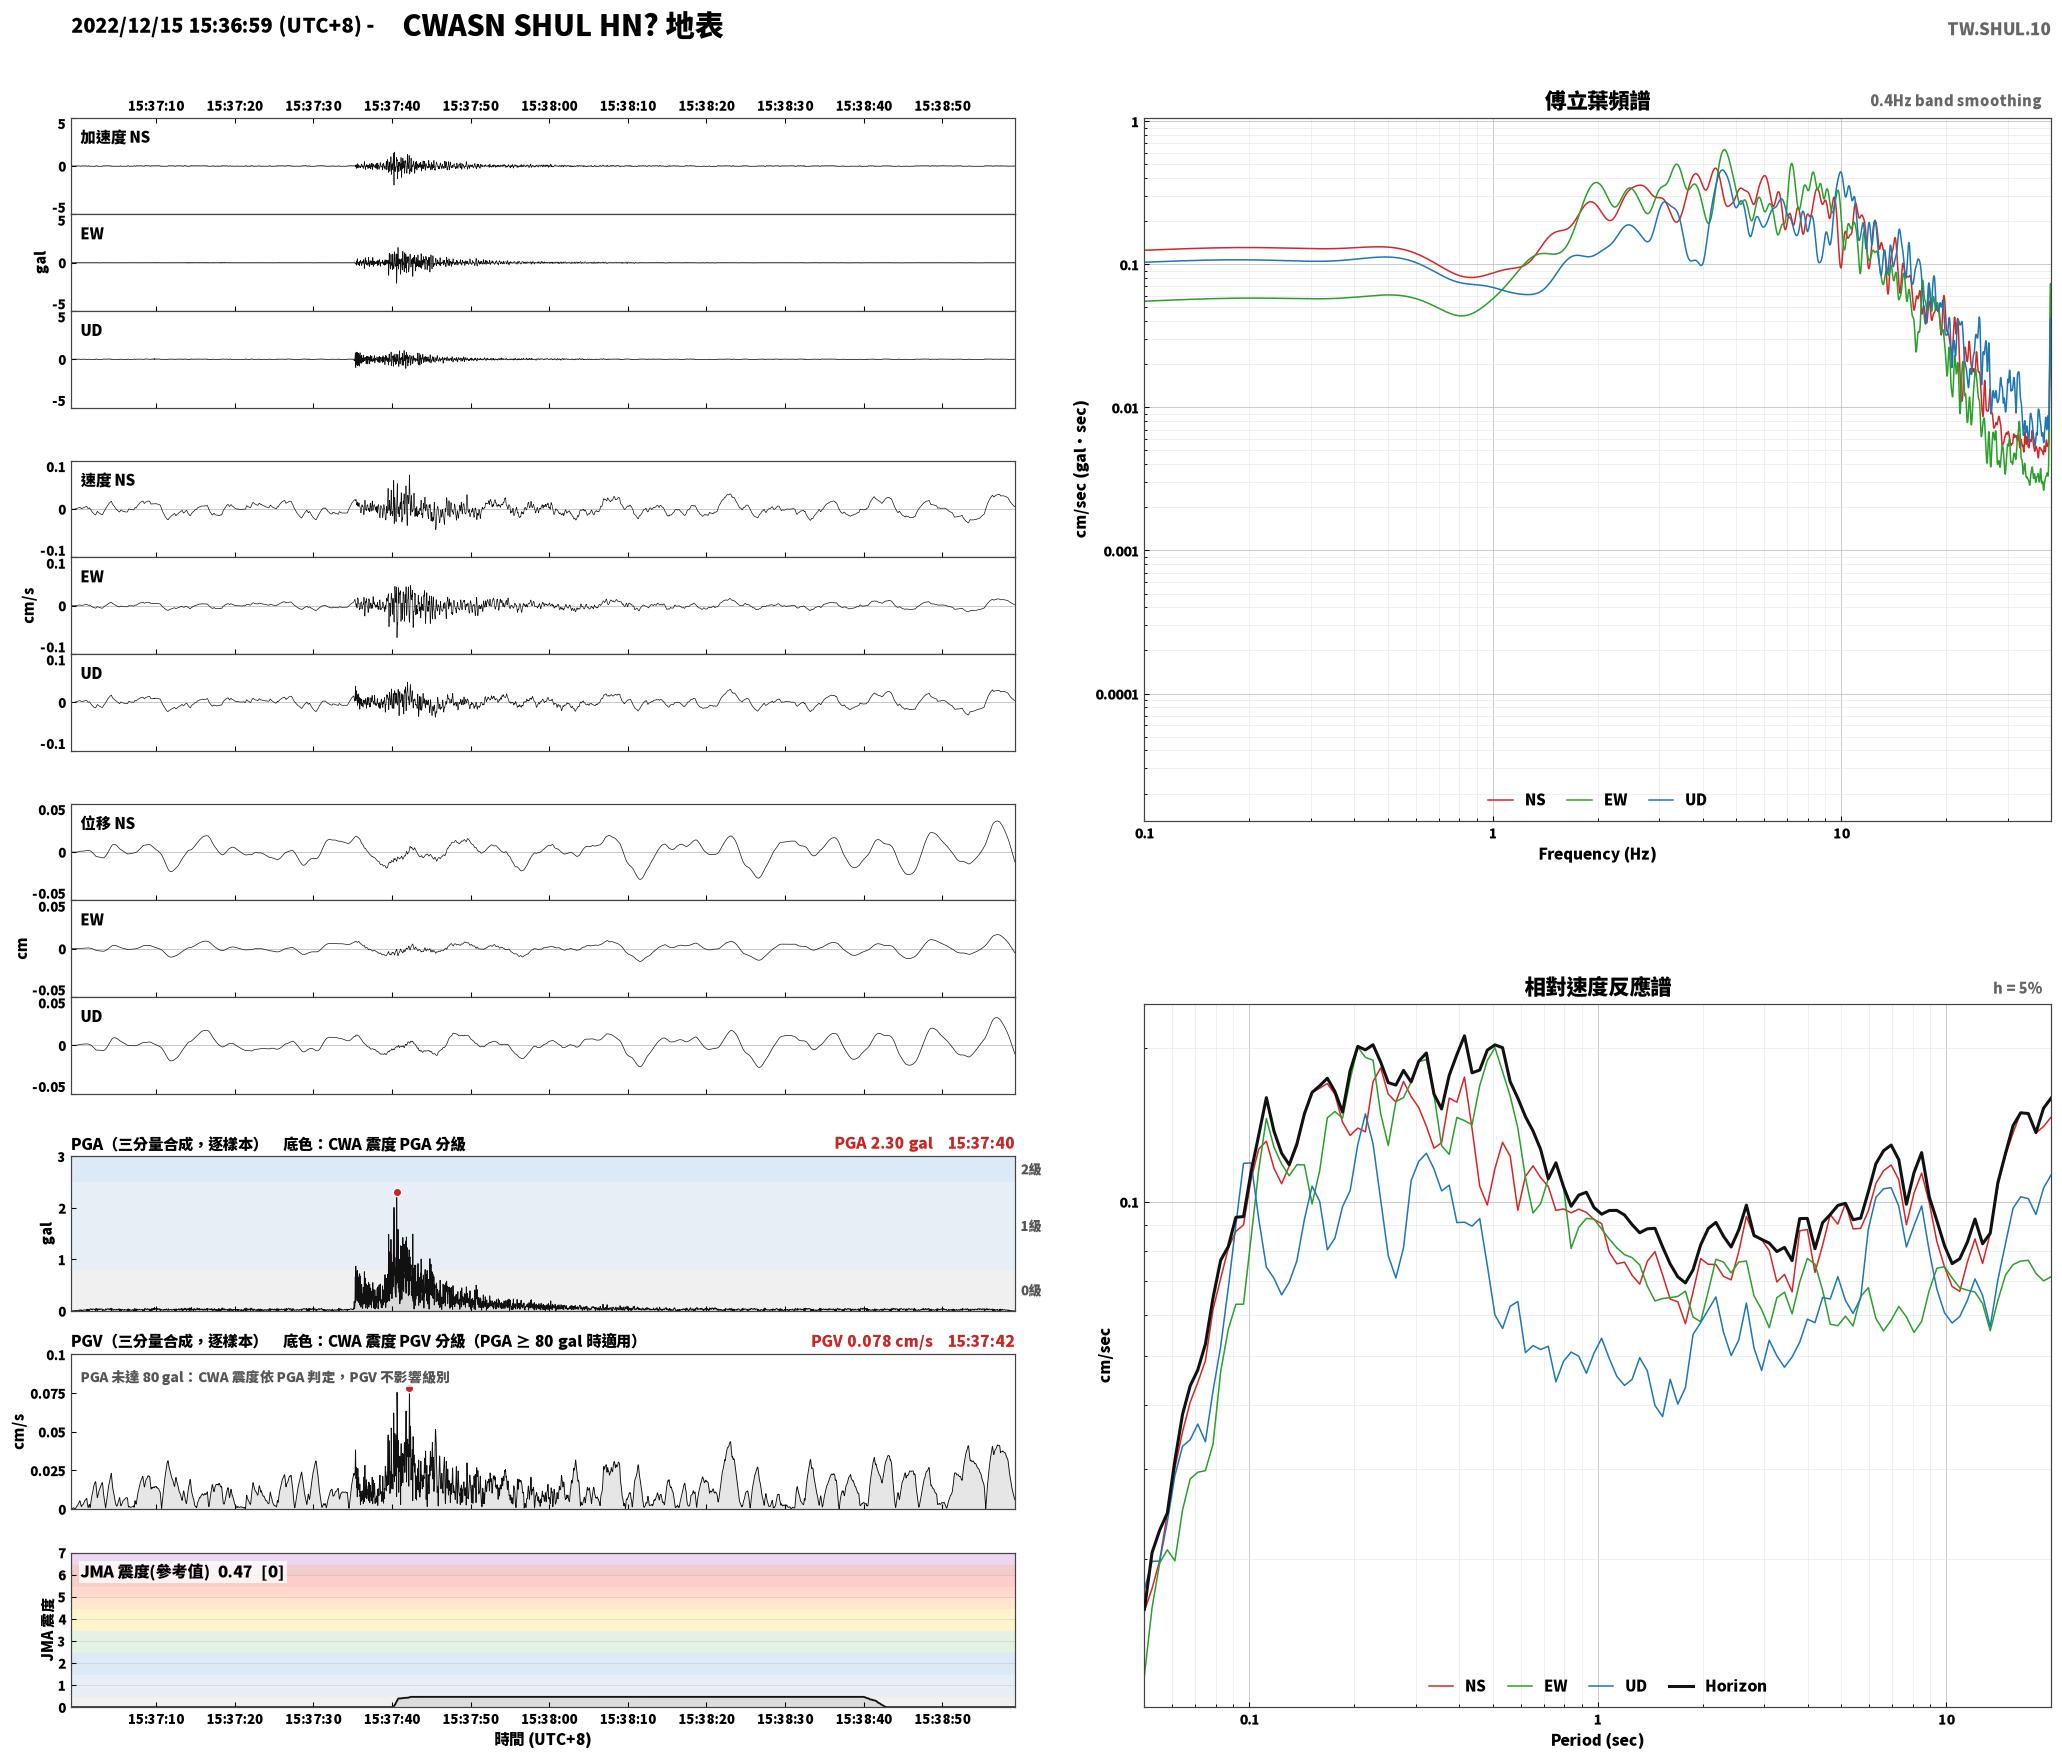Click the EW legend entry in Fourier spectrum
This screenshot has width=2062, height=1760.
[x=1596, y=800]
